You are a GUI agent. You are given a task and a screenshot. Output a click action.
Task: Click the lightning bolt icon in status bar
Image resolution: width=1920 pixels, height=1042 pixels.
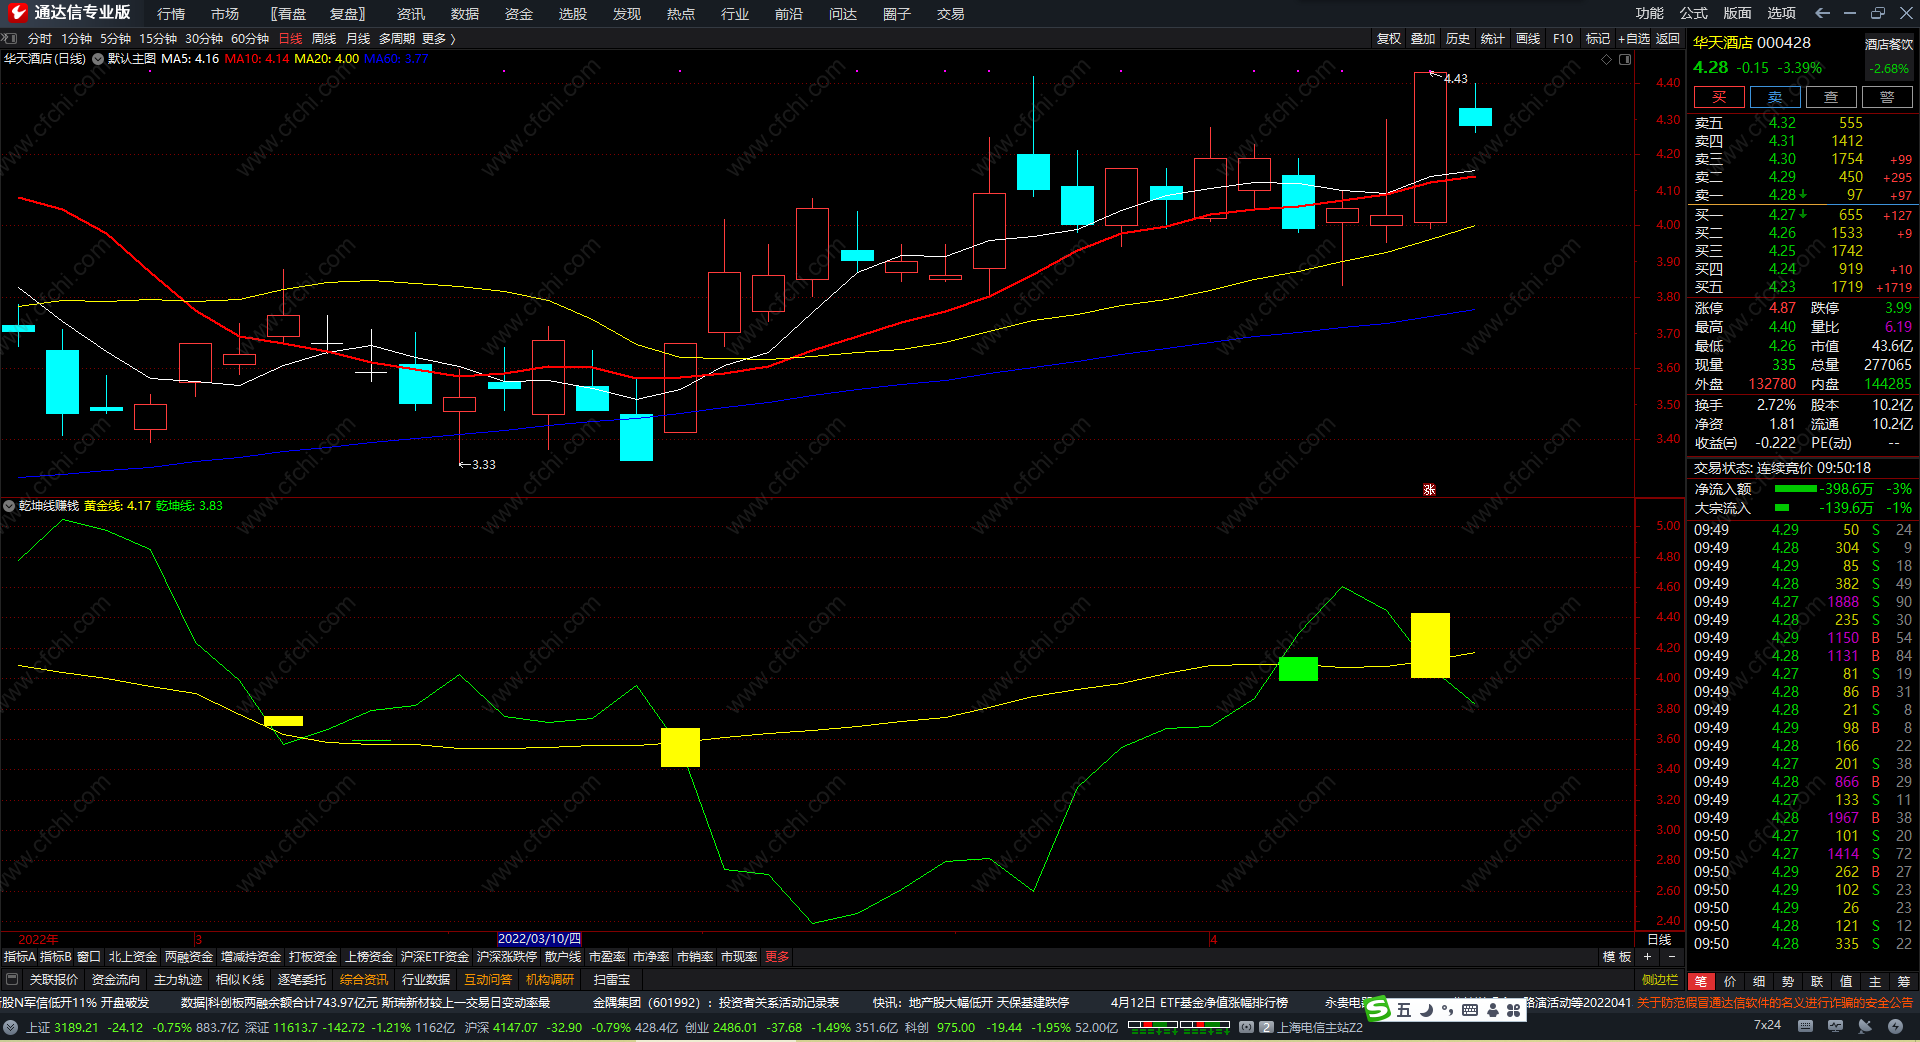(1895, 1026)
